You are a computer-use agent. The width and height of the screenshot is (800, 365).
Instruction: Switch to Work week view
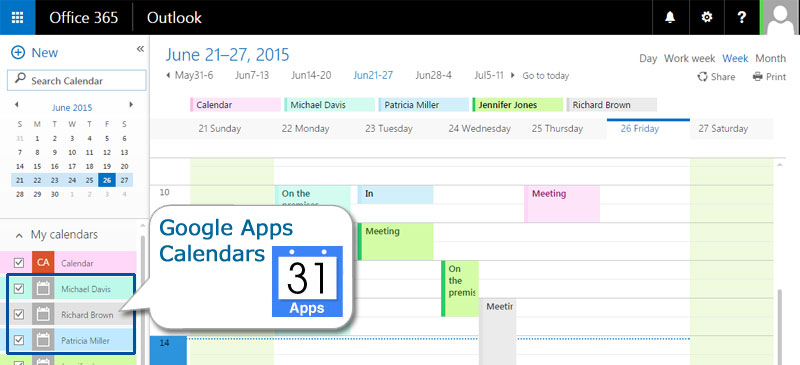coord(689,58)
